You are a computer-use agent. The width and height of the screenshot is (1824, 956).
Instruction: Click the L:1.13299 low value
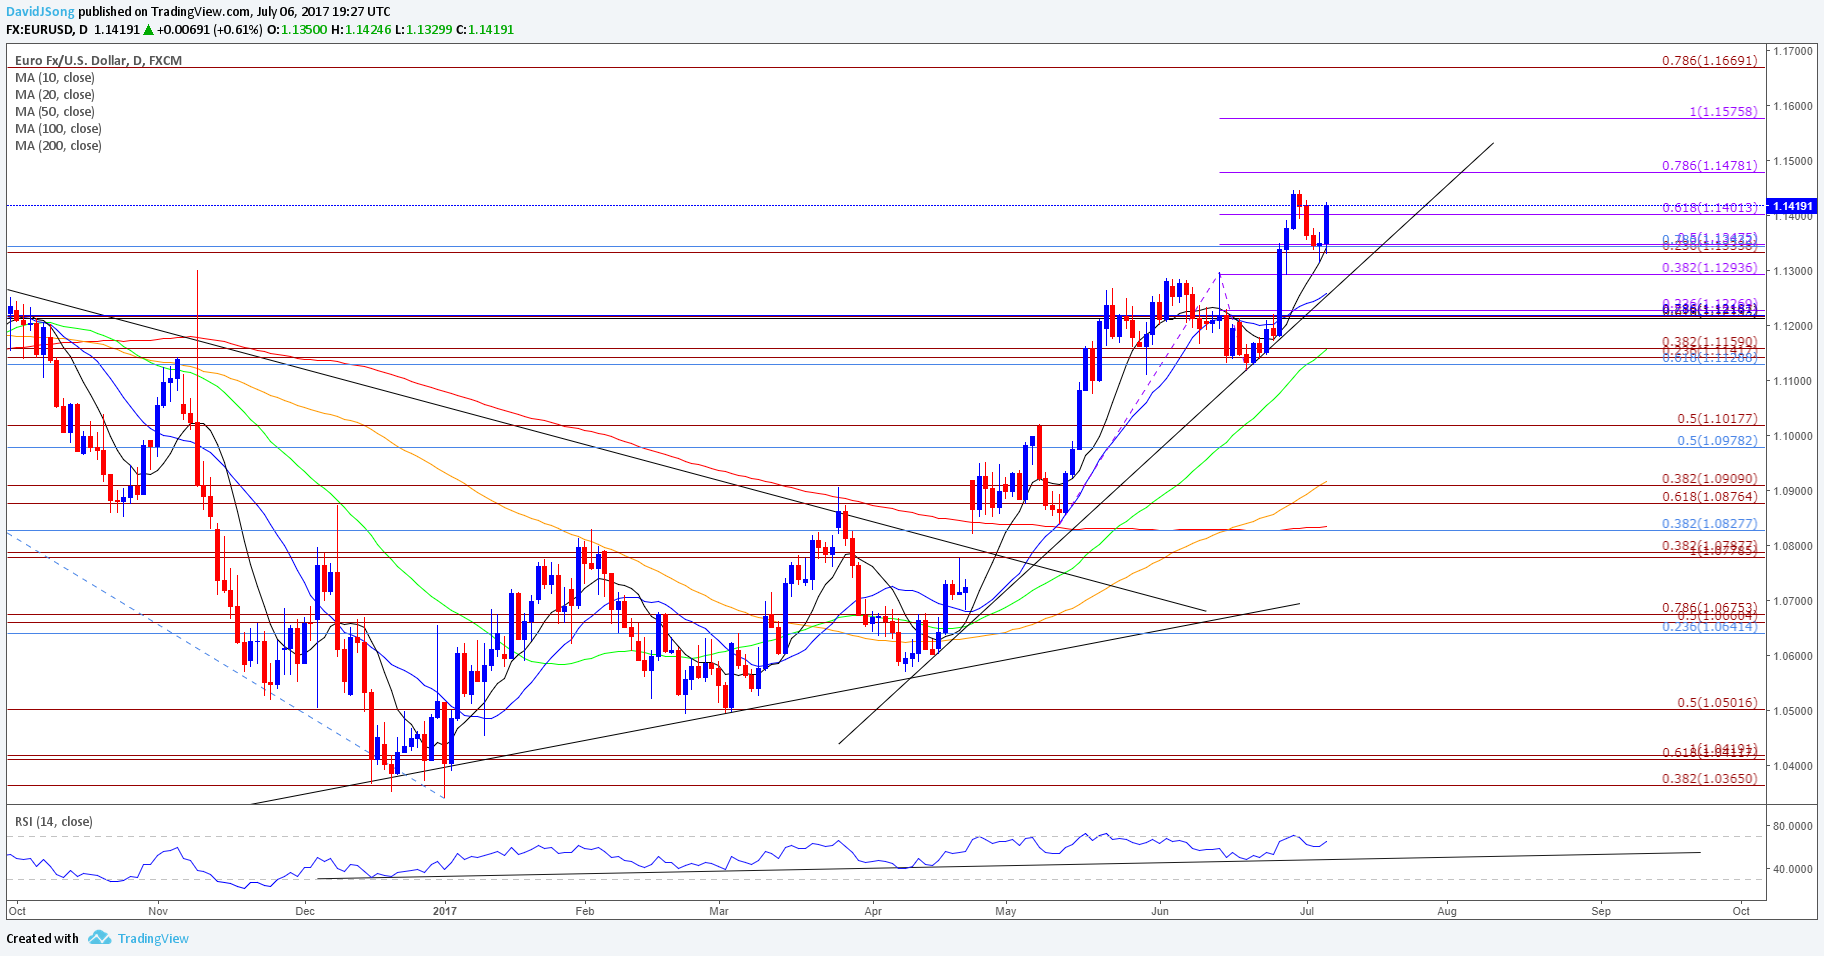423,29
